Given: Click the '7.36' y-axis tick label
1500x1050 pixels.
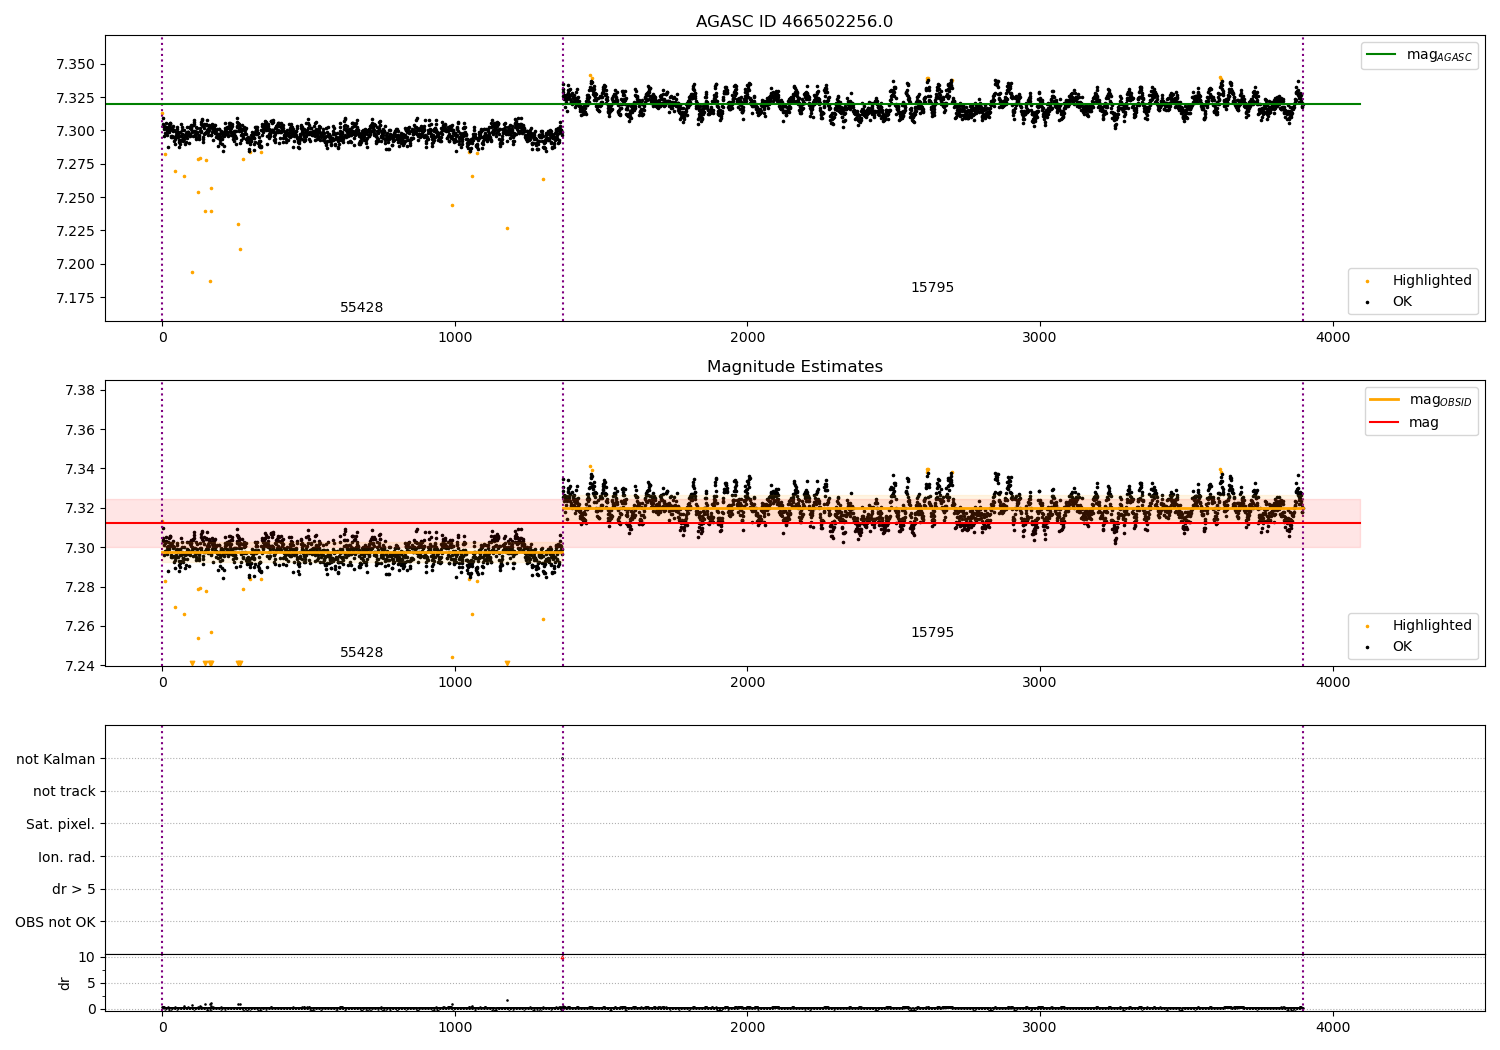Looking at the screenshot, I should click(80, 430).
